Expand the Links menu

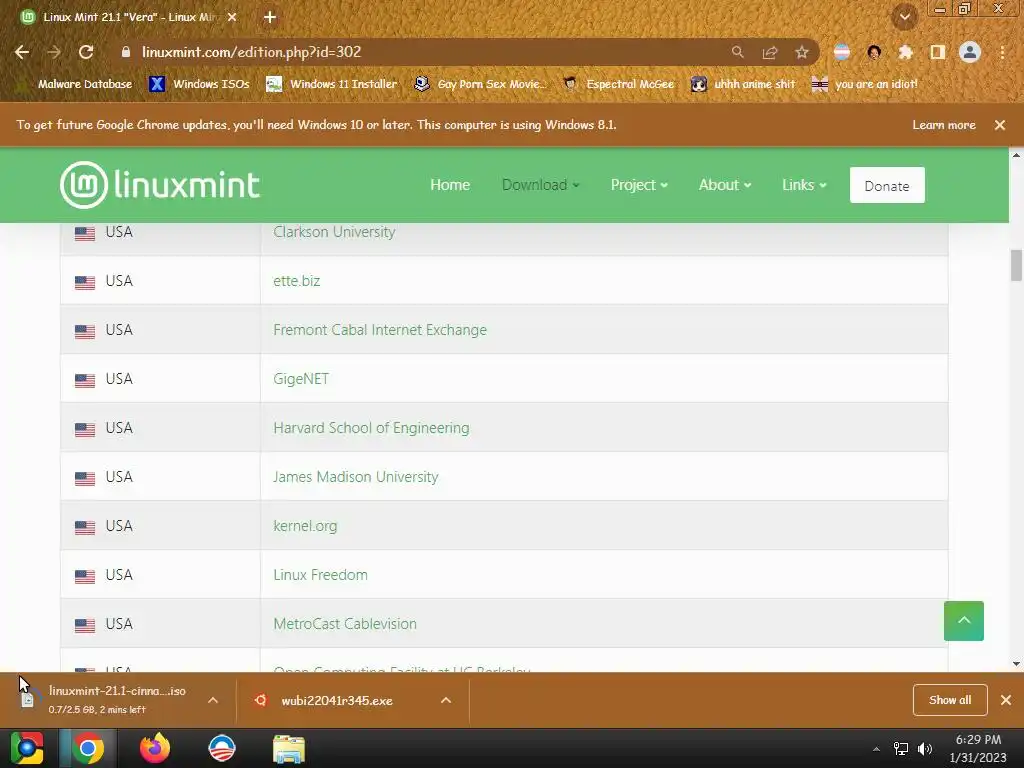[805, 185]
